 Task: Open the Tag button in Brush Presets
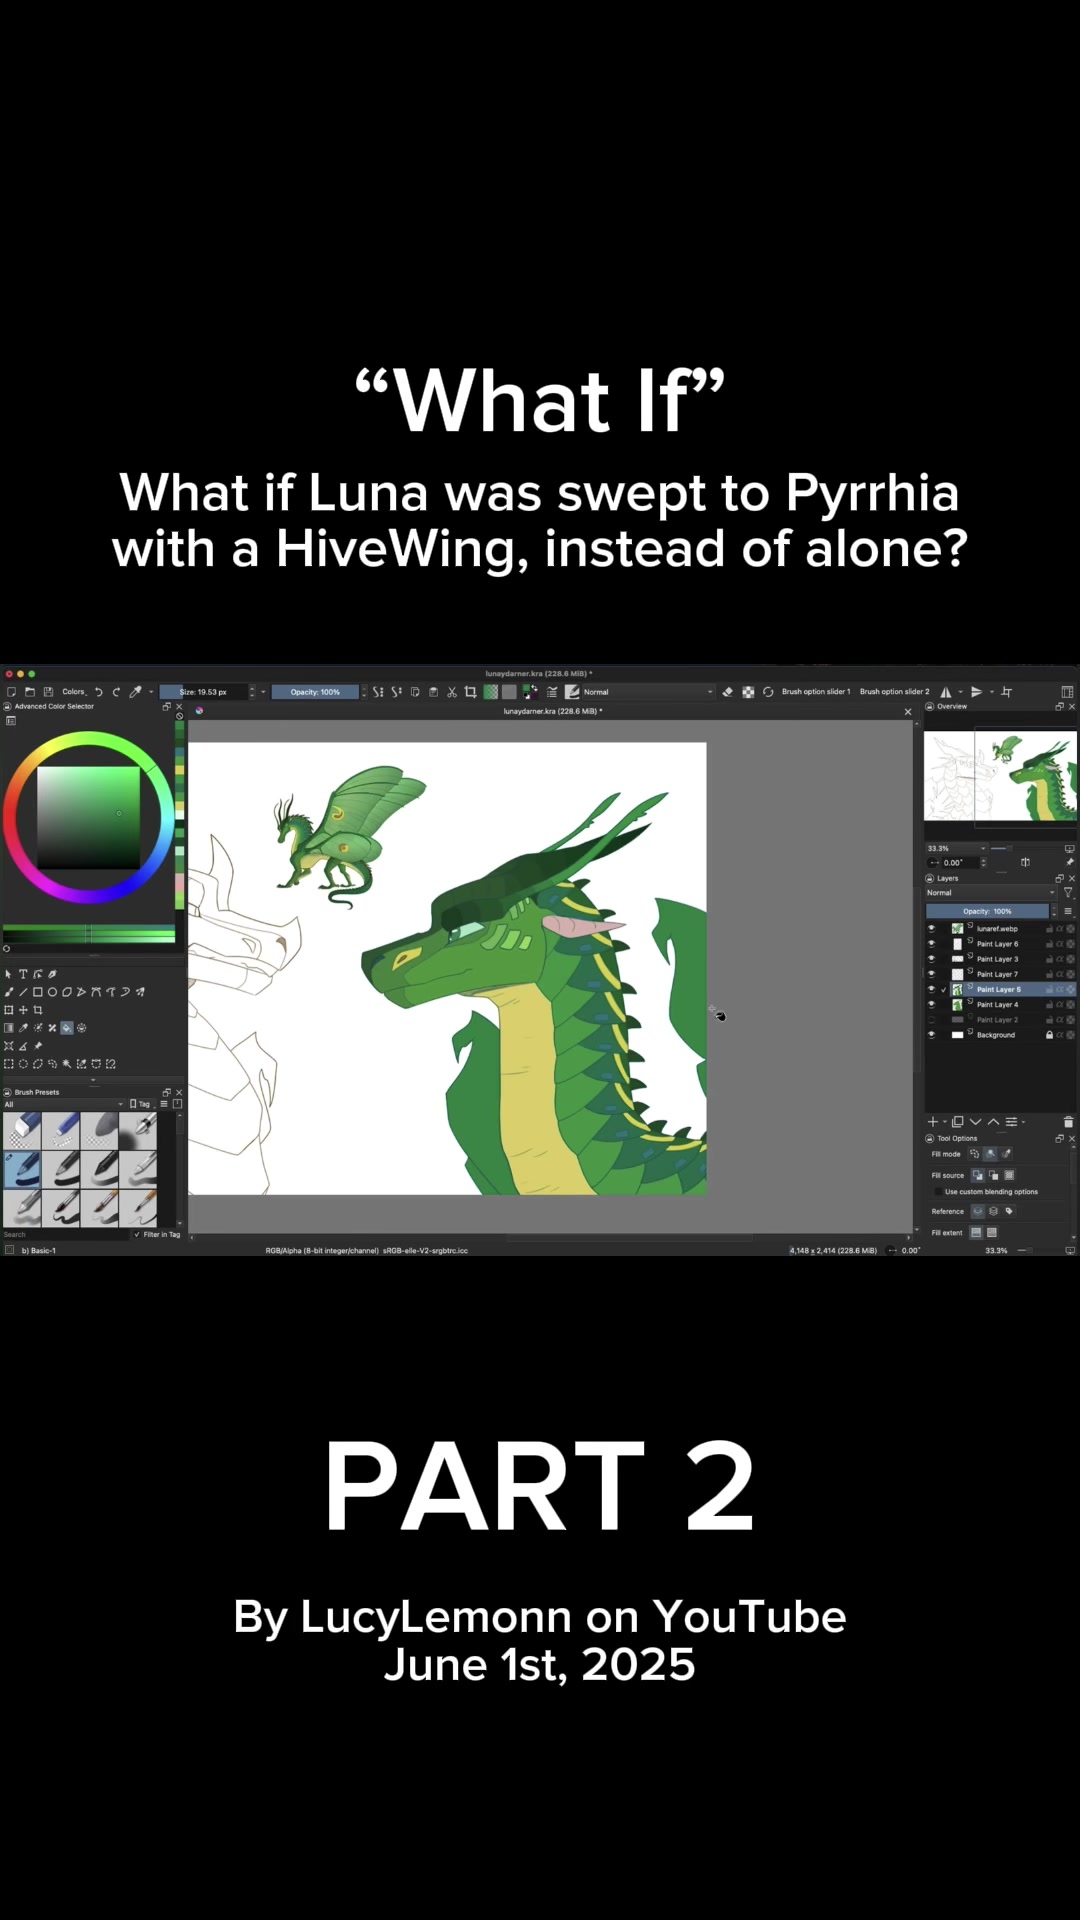[x=141, y=1104]
